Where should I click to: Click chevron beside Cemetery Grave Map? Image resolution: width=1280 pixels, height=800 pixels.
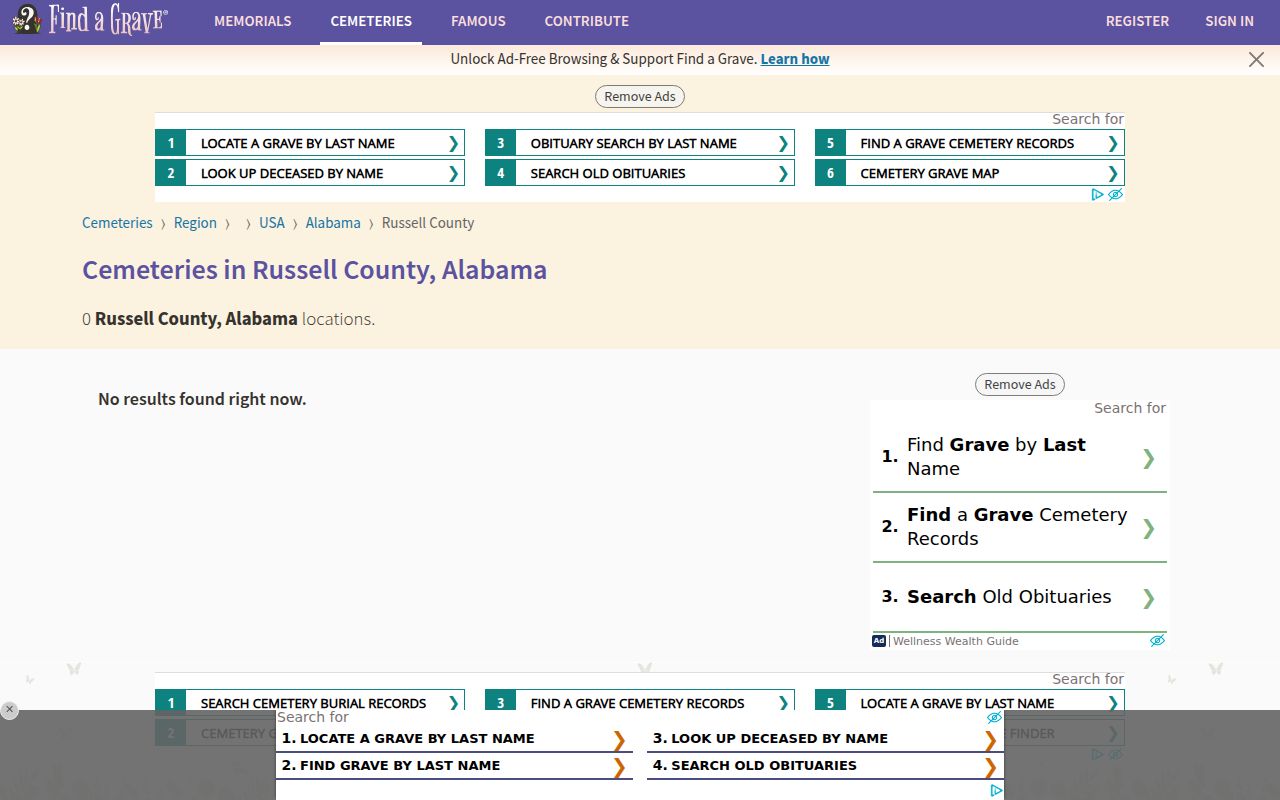[x=1113, y=173]
